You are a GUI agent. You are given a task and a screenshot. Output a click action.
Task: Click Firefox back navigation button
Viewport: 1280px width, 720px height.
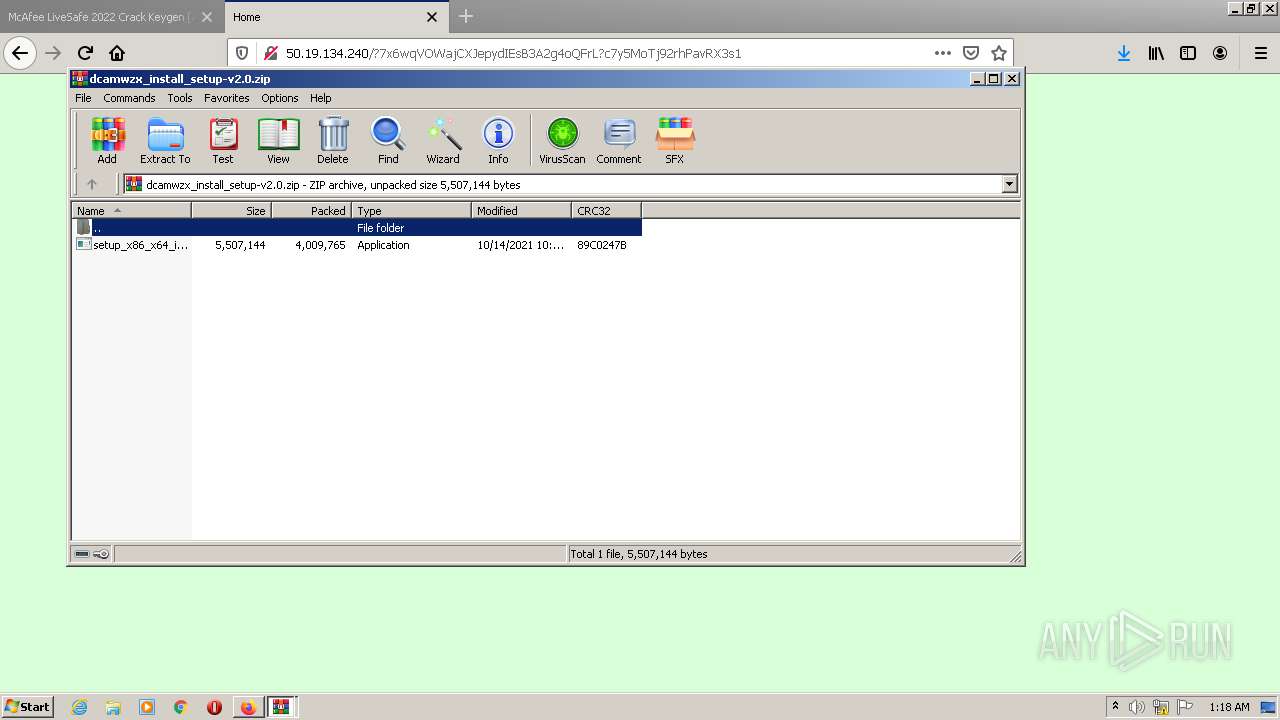click(20, 53)
